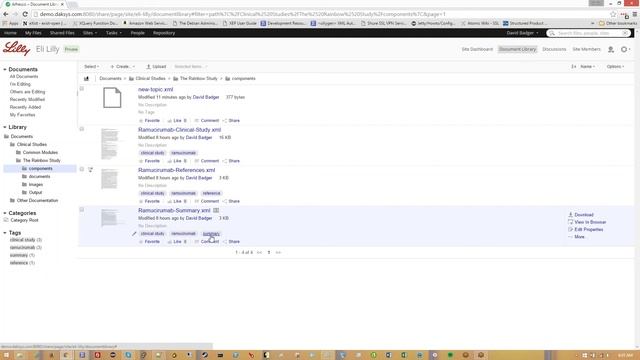The image size is (640, 360).
Task: Favorite the new-topic.xml document
Action: [x=149, y=121]
